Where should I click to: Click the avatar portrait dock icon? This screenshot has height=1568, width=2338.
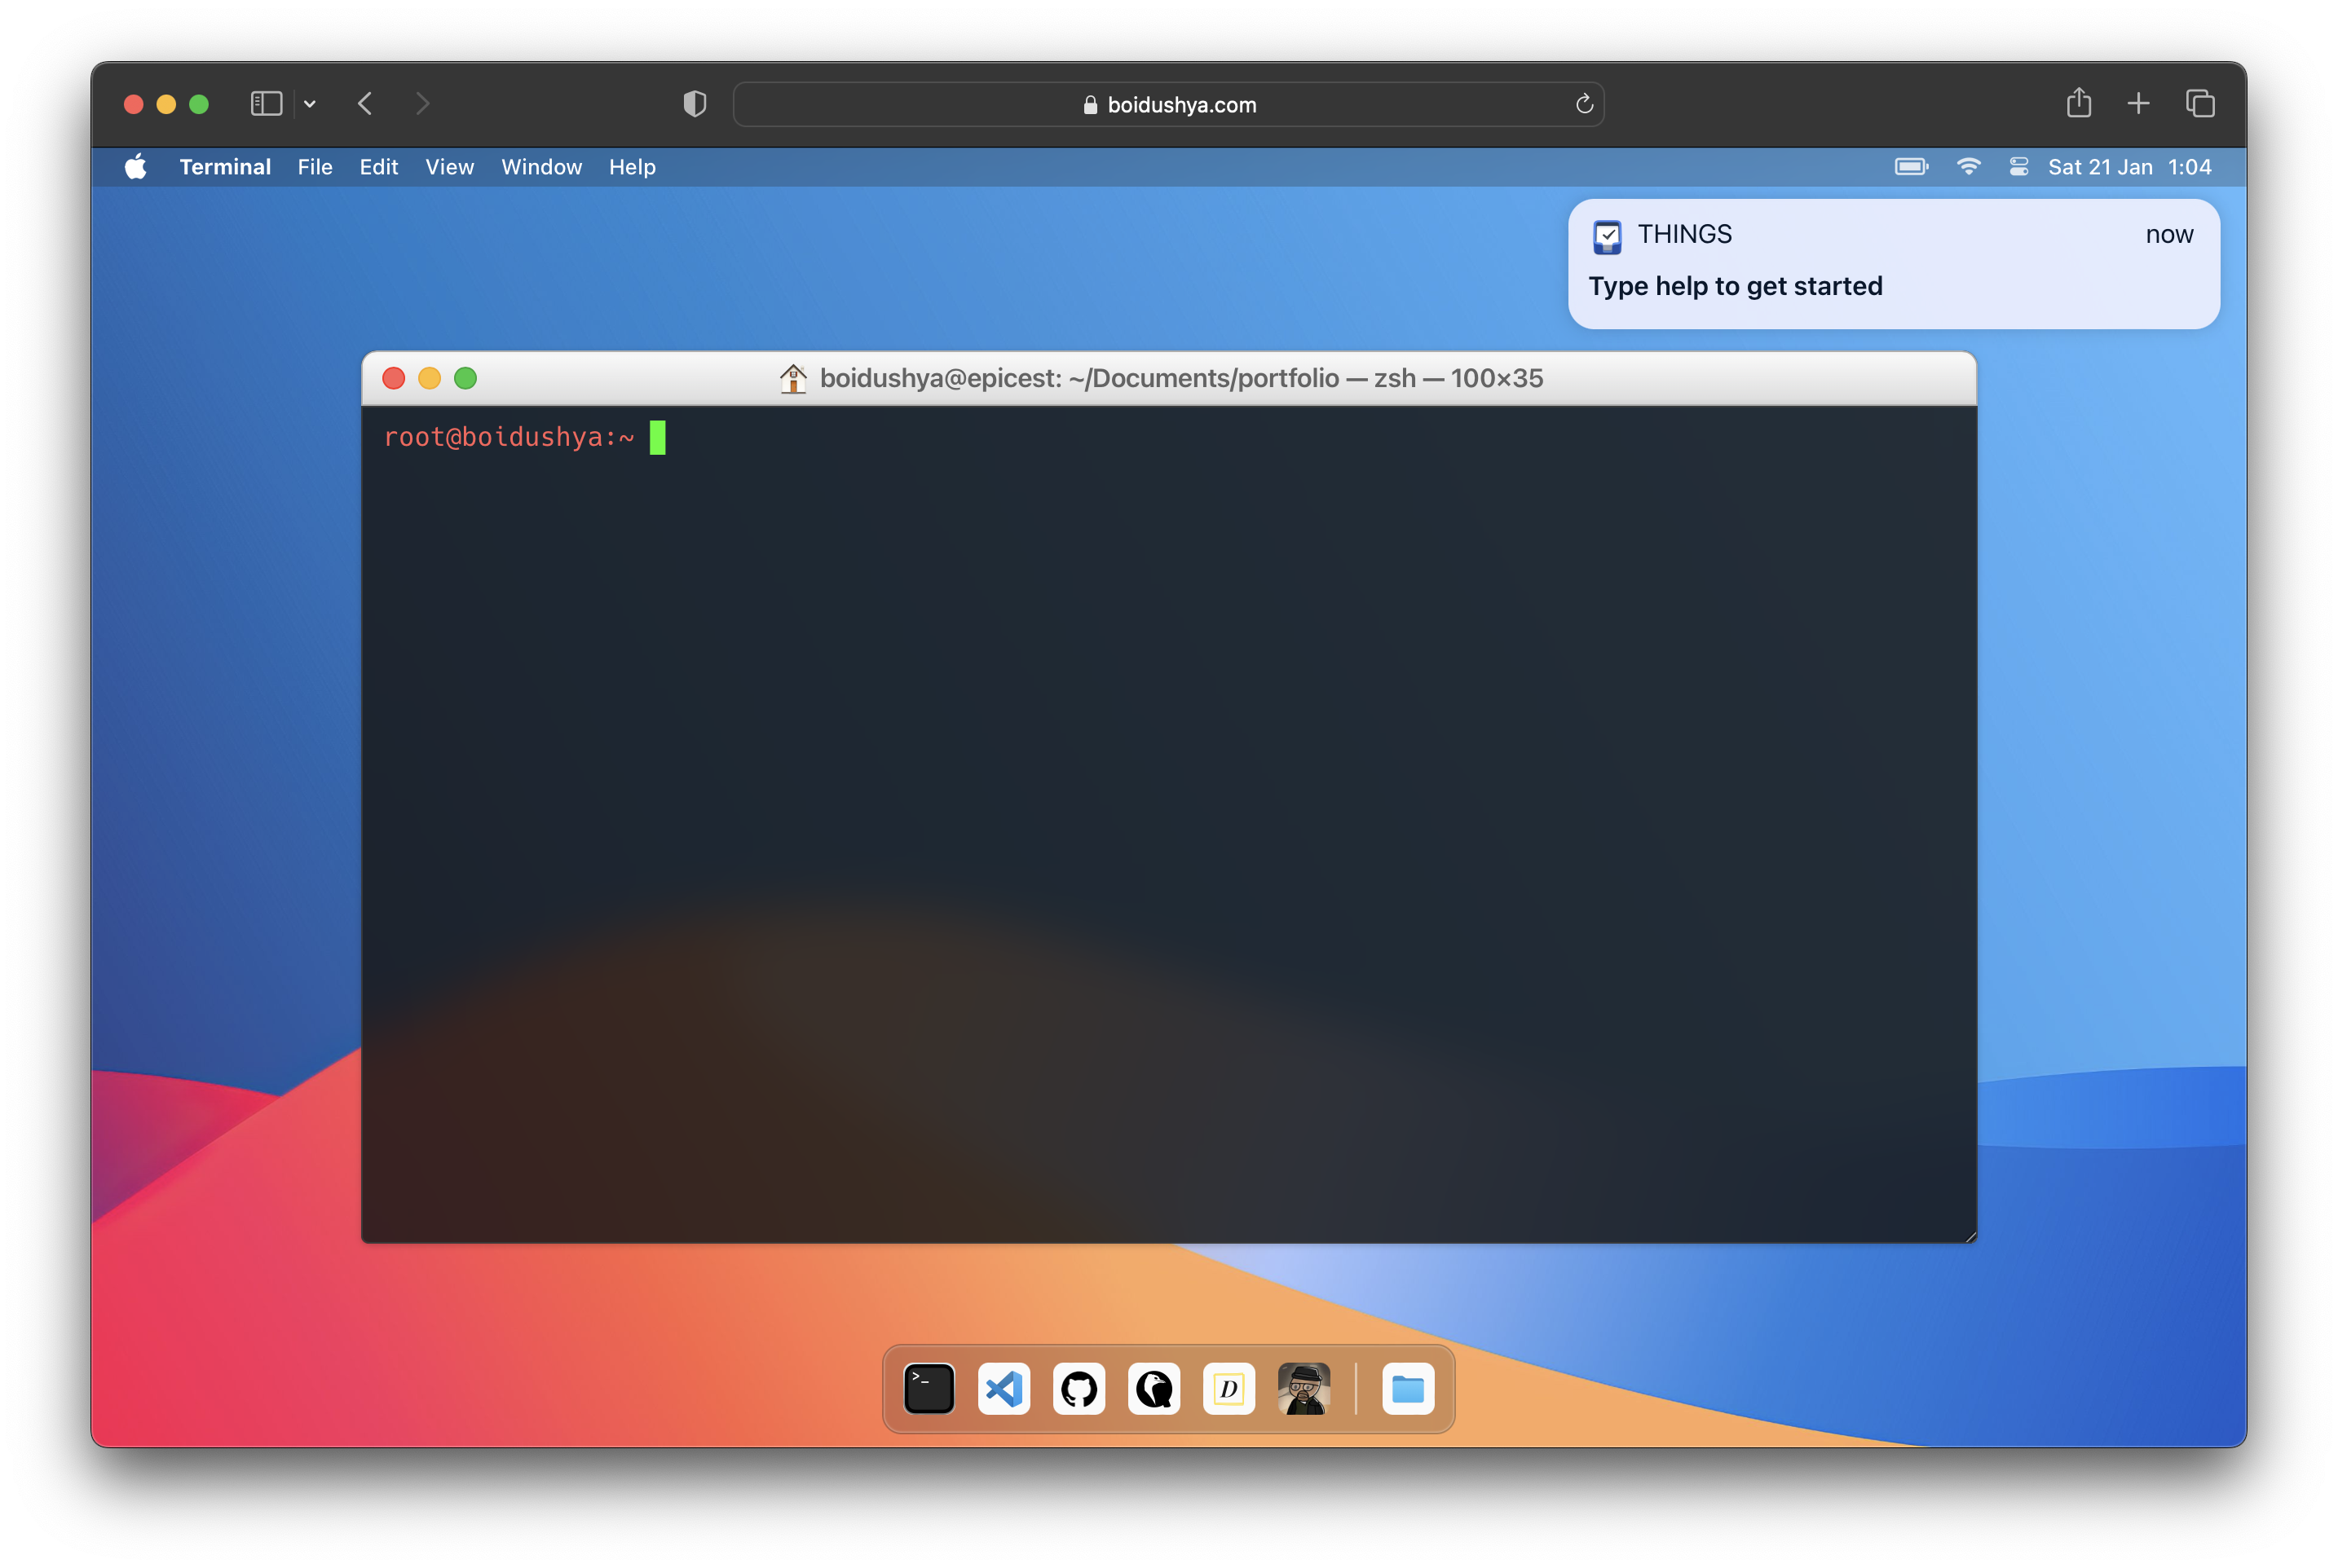pyautogui.click(x=1304, y=1389)
